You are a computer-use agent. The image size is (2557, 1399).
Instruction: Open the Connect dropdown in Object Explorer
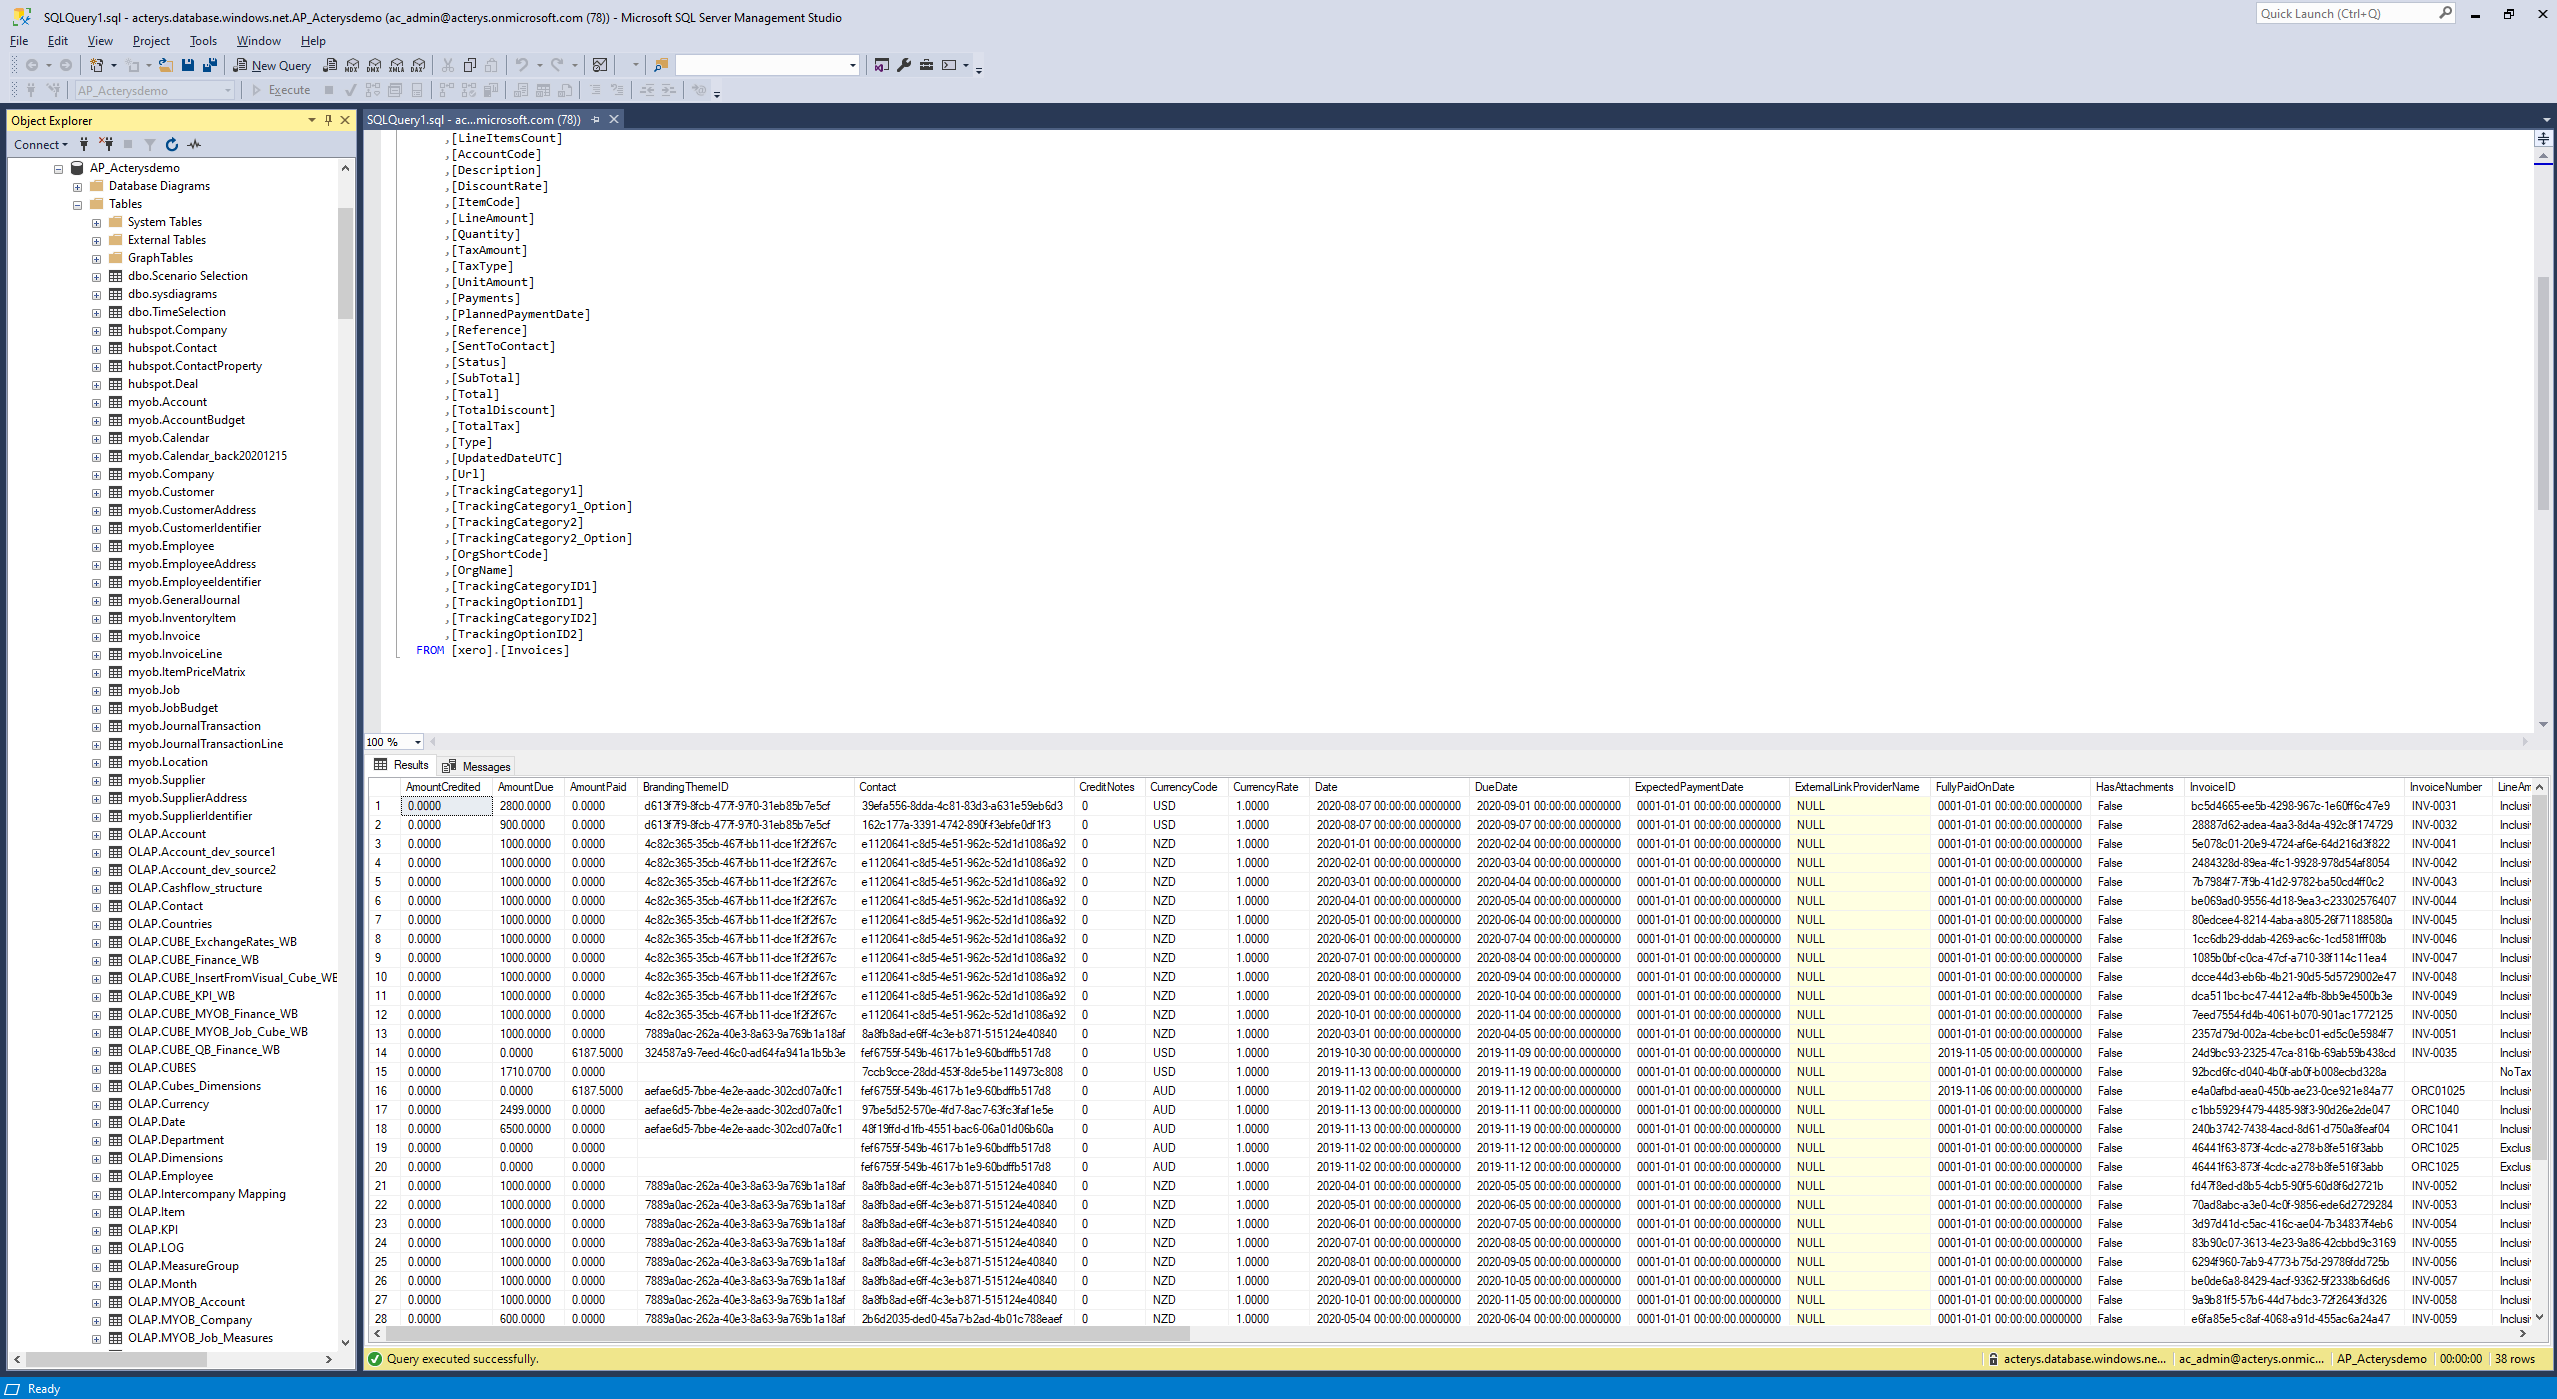pos(41,144)
